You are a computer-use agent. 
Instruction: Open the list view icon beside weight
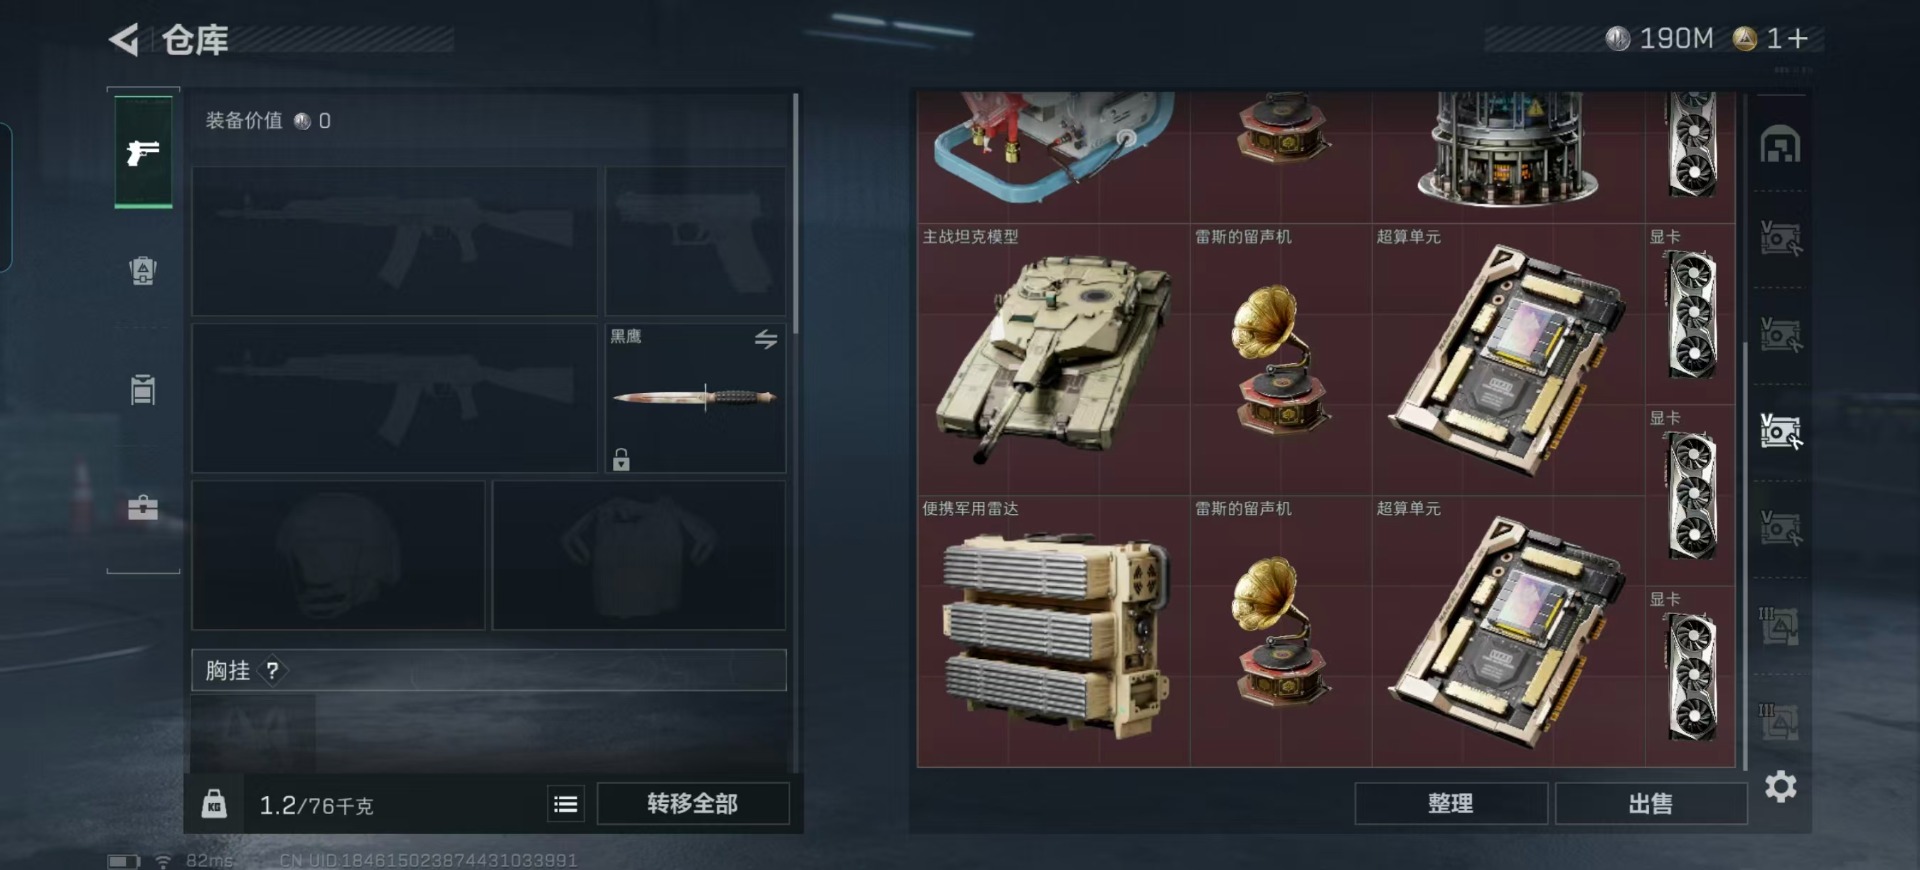(x=565, y=804)
